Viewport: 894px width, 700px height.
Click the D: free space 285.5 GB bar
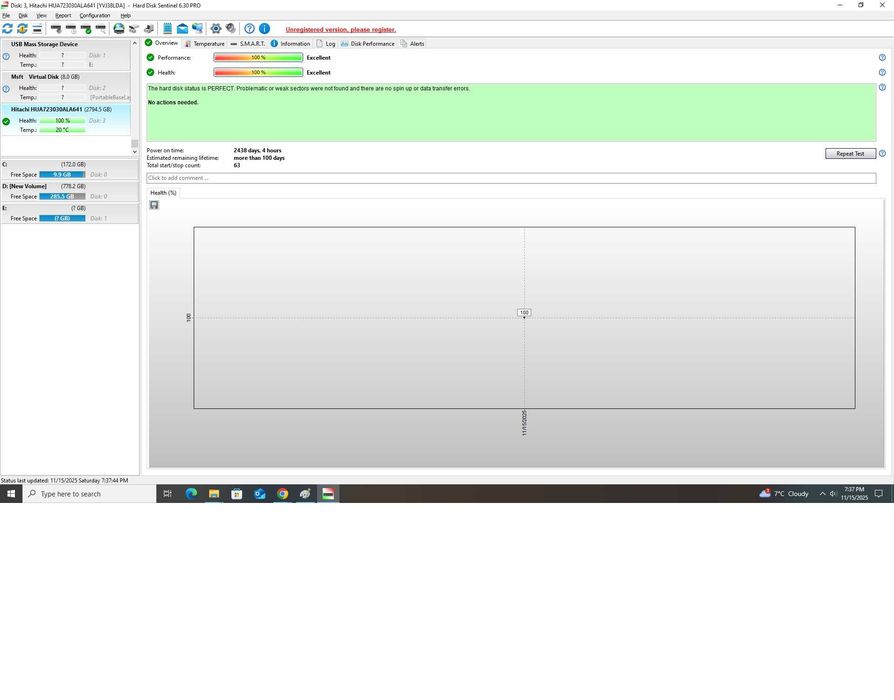tap(62, 196)
